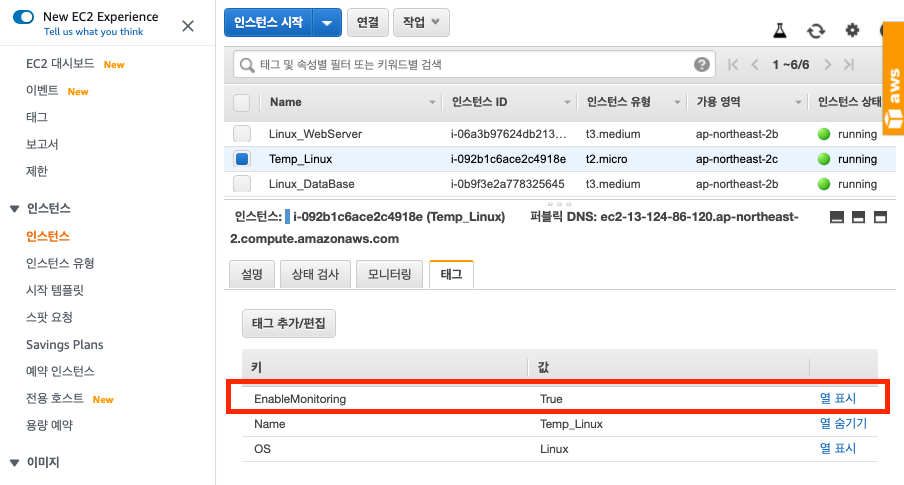Open the 작업 actions dropdown

point(421,22)
